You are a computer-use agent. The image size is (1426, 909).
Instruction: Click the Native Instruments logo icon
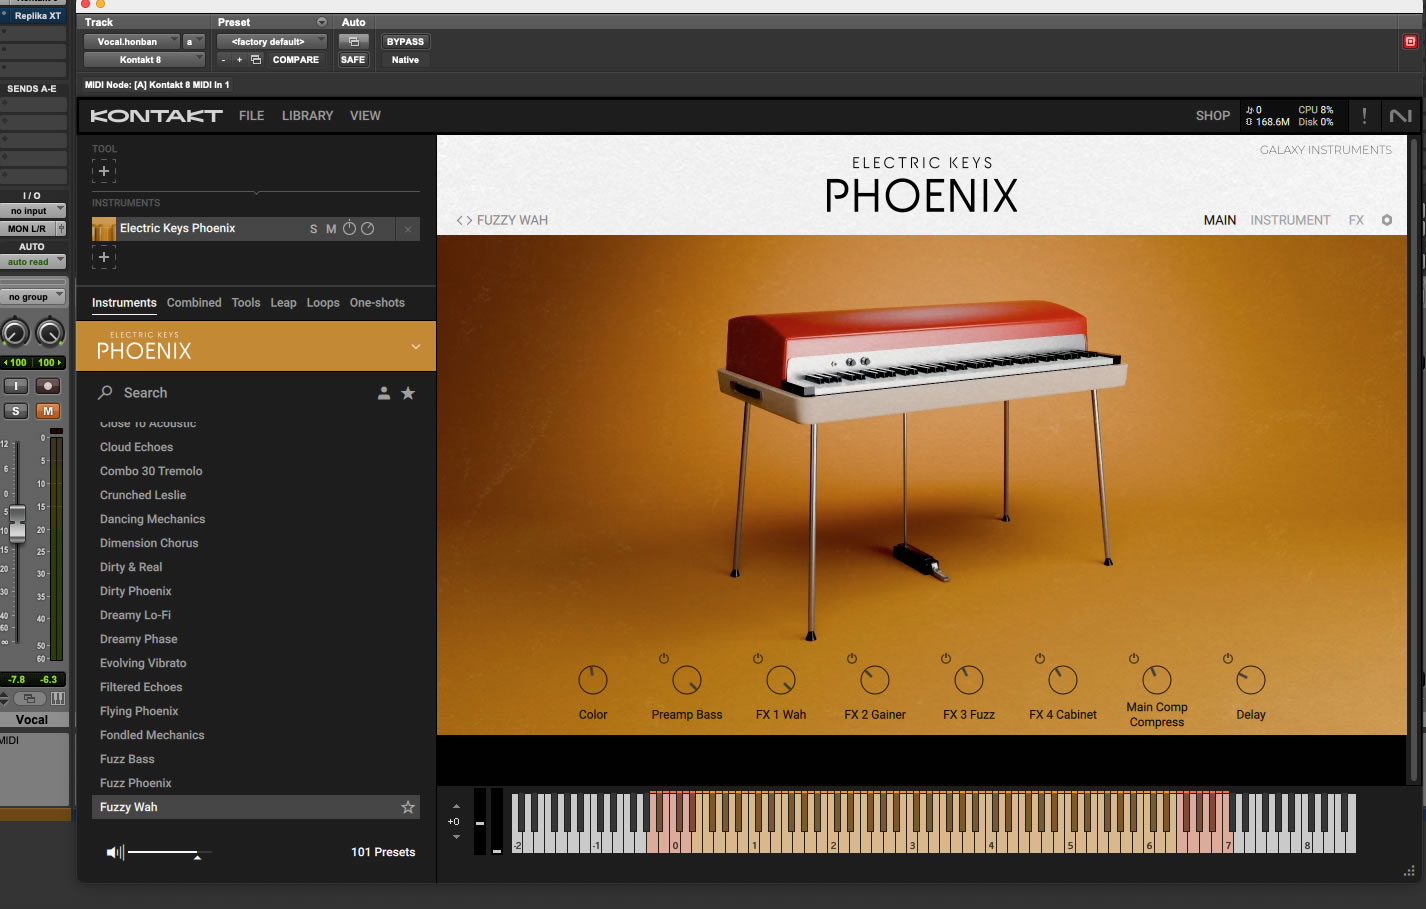point(1401,116)
